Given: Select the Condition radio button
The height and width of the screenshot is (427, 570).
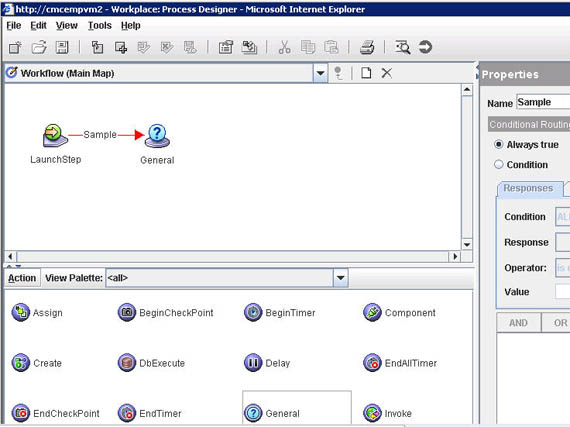Looking at the screenshot, I should click(499, 164).
